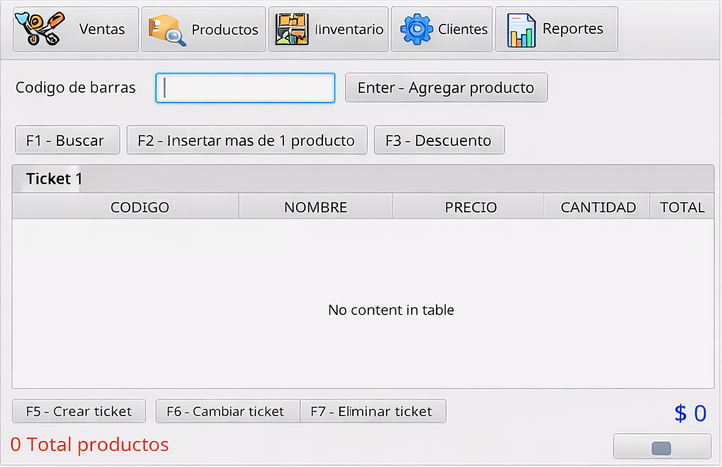Viewport: 722px width, 467px height.
Task: Switch tickets using F6 - Cambiar ticket
Action: coord(227,411)
